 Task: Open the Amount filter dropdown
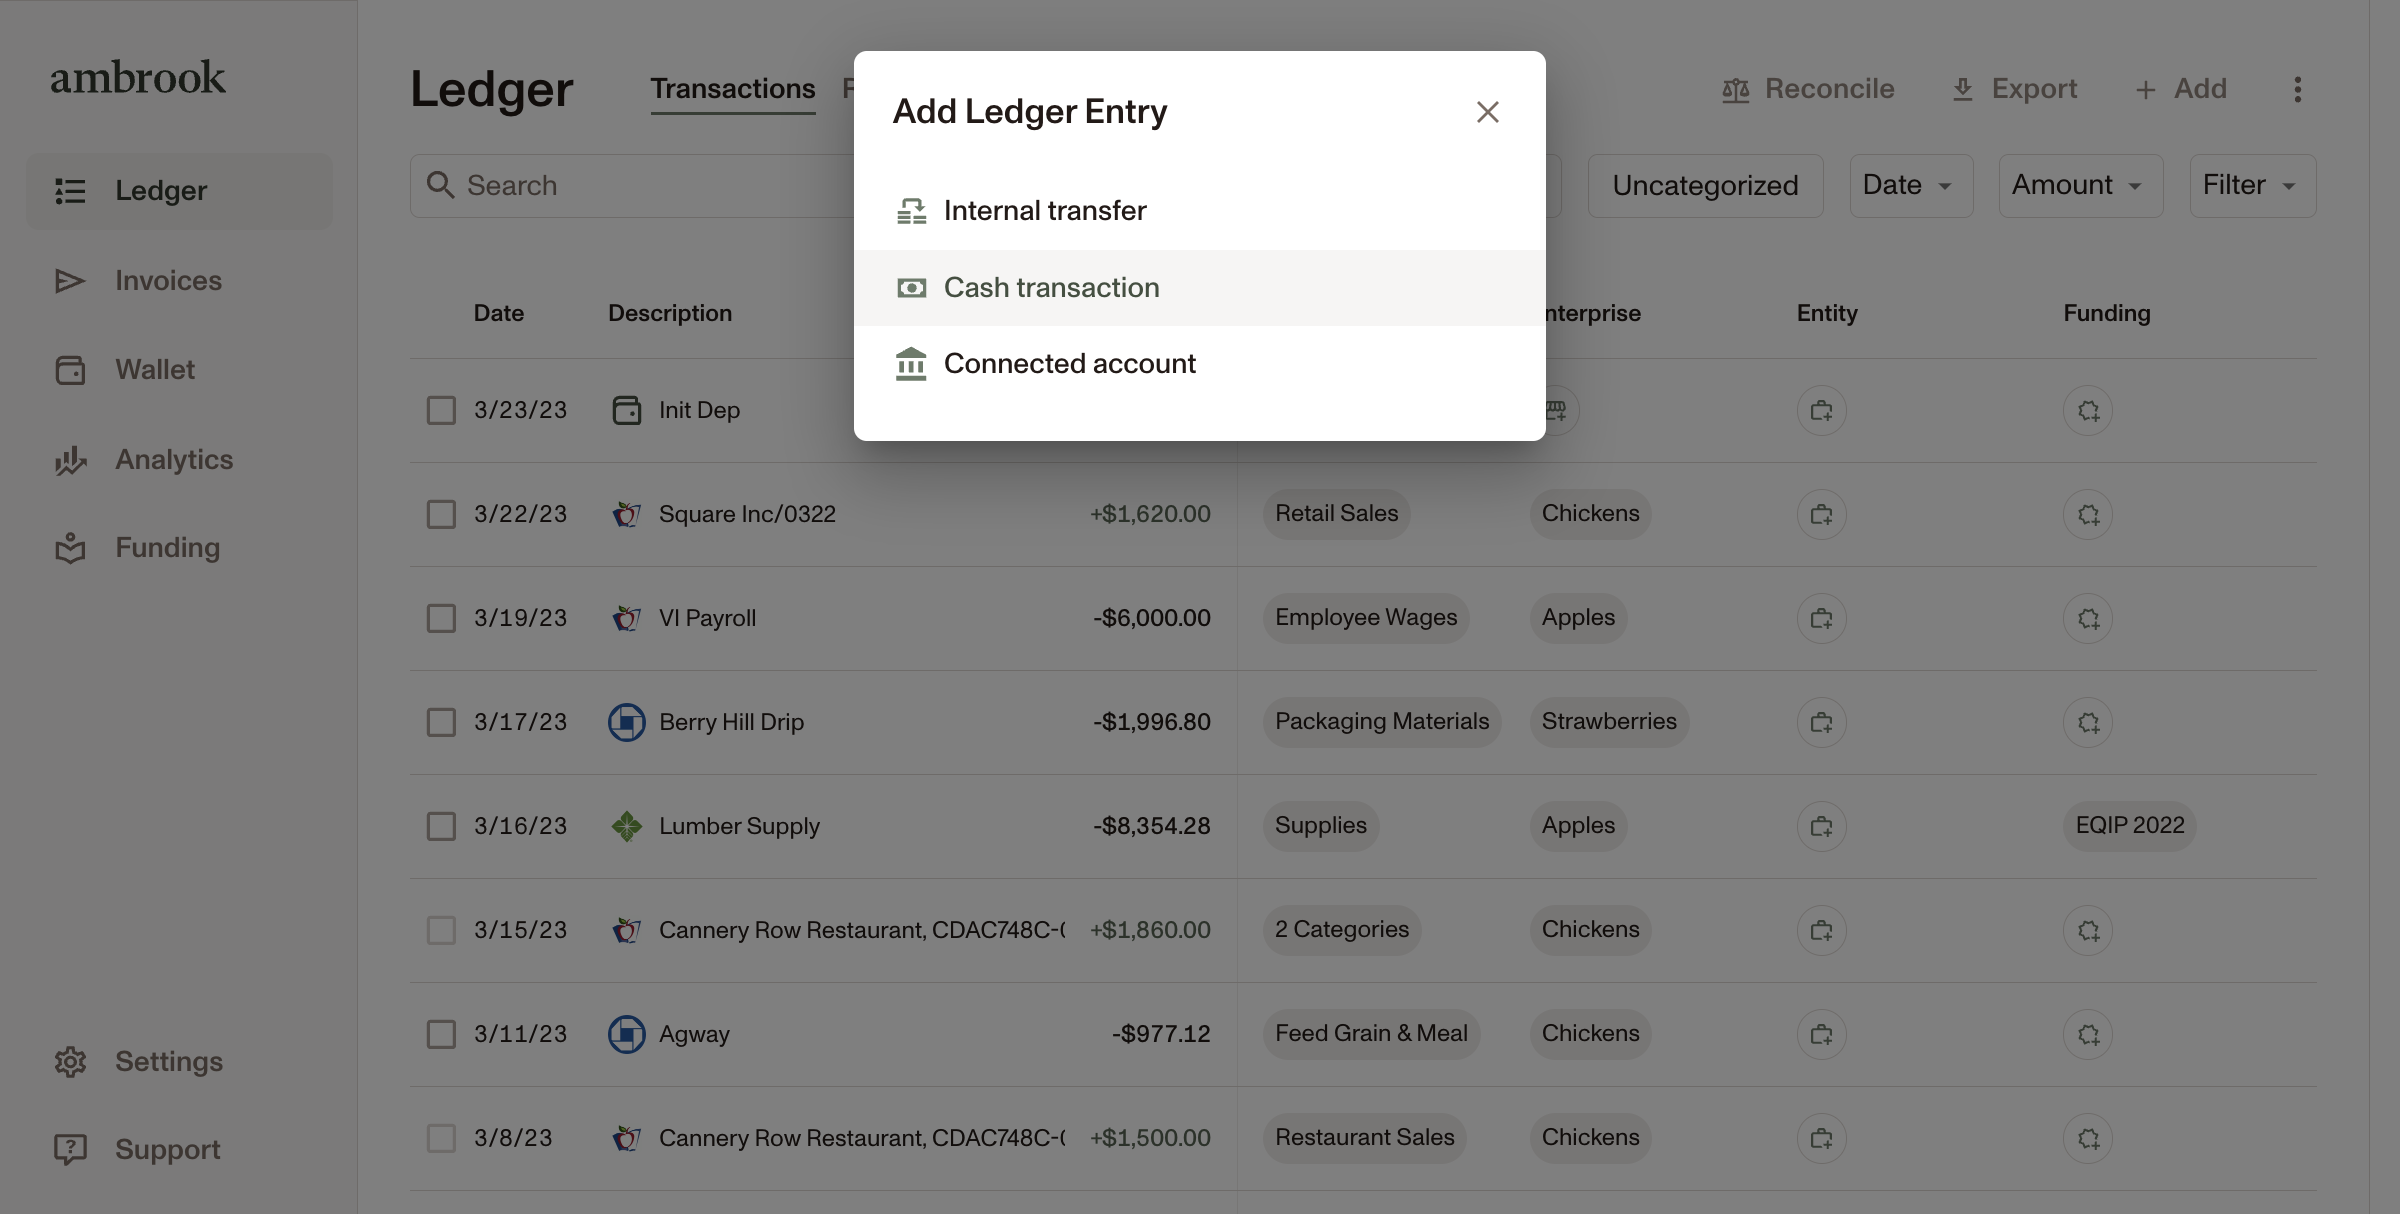[x=2080, y=186]
